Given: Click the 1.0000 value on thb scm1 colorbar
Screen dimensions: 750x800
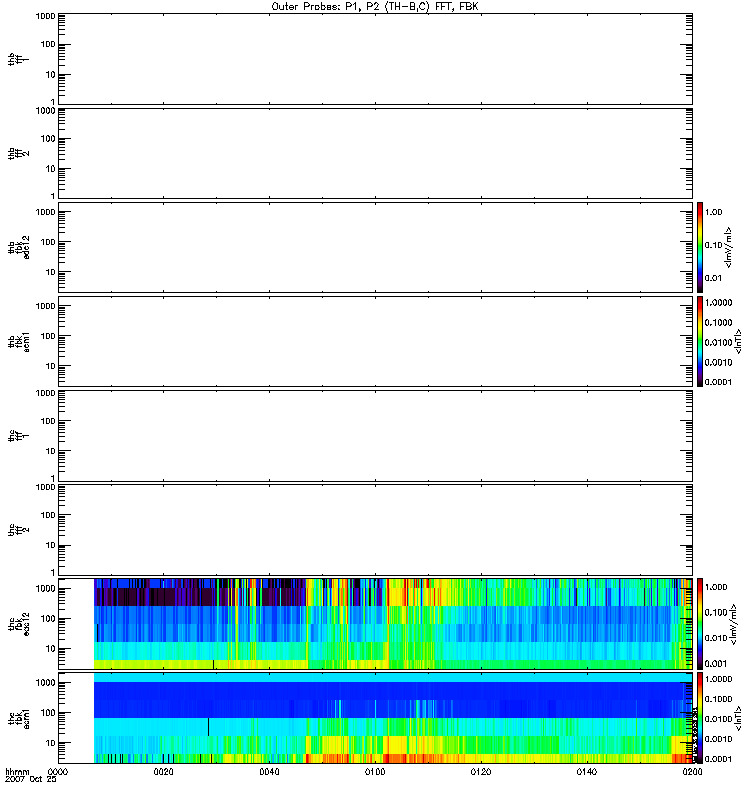Looking at the screenshot, I should pos(718,303).
